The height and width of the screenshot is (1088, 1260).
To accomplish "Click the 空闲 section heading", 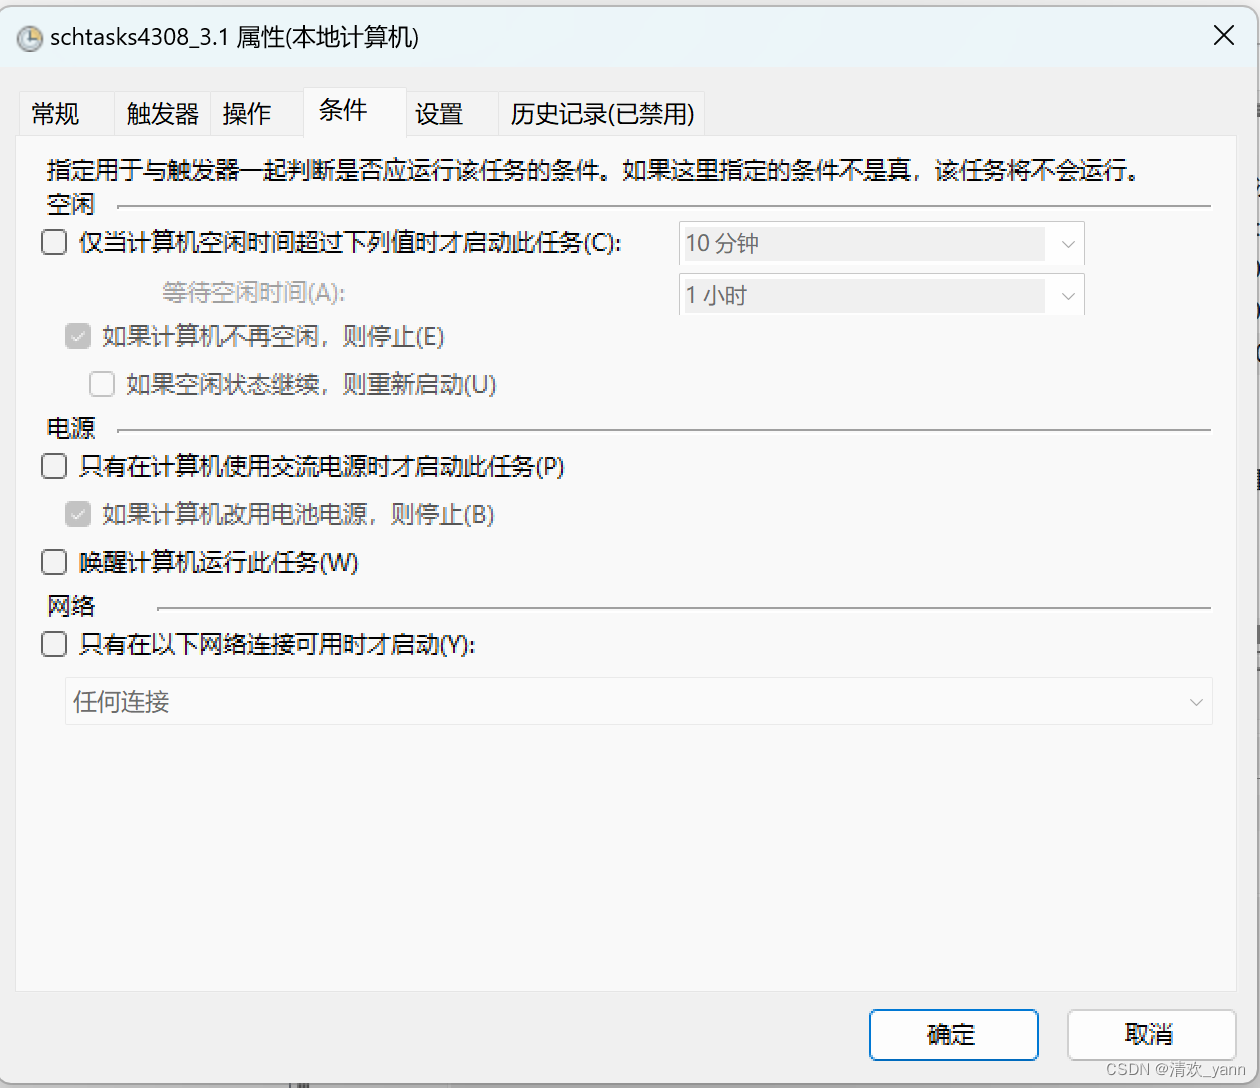I will click(x=70, y=204).
